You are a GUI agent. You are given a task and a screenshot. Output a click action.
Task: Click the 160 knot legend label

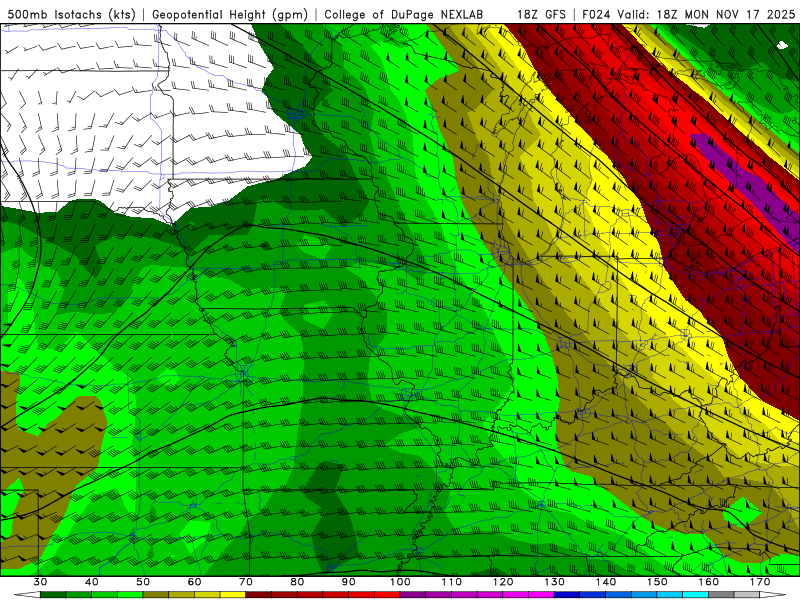point(709,582)
